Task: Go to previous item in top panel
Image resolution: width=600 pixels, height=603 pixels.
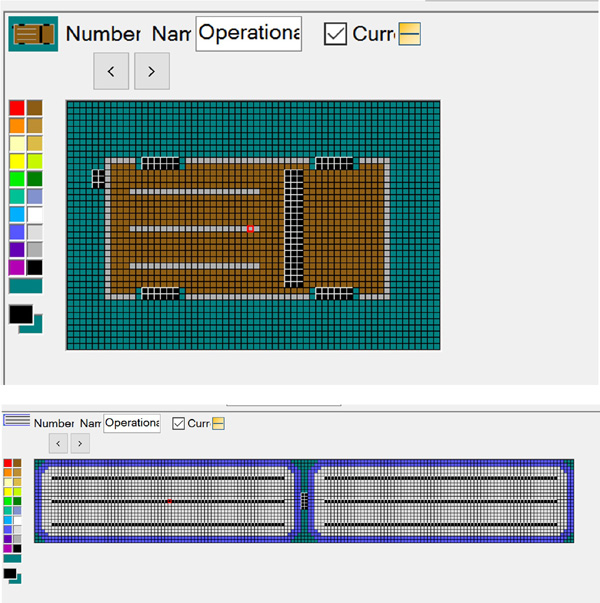Action: pos(111,71)
